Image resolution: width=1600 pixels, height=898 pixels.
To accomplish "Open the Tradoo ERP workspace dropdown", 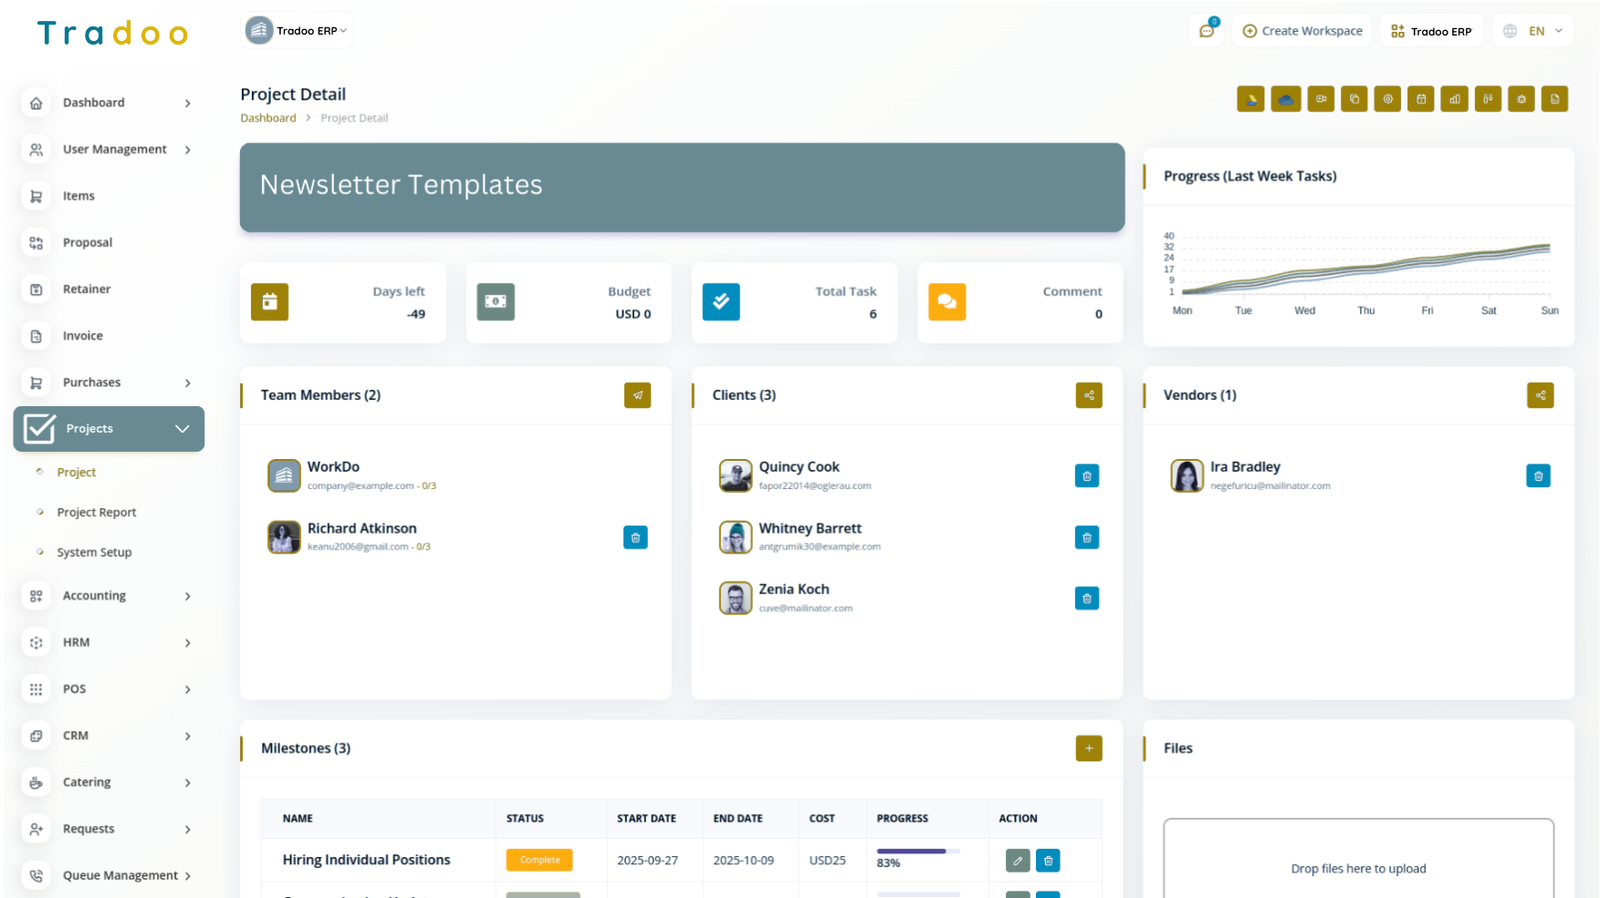I will 298,31.
